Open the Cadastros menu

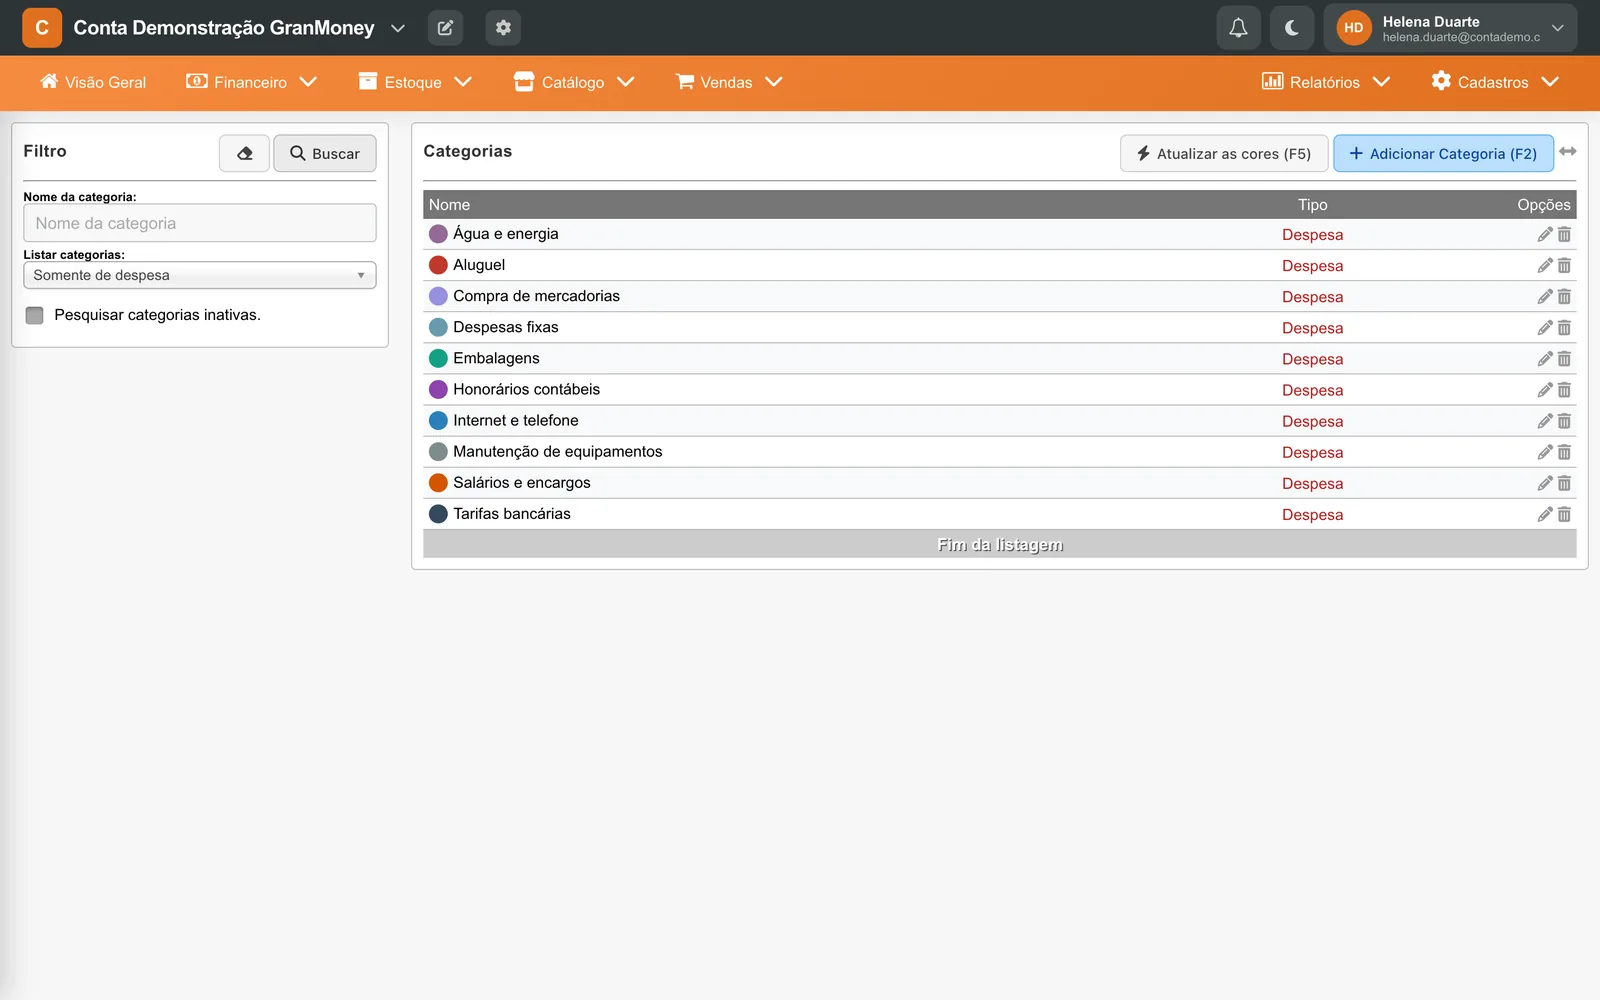tap(1495, 82)
